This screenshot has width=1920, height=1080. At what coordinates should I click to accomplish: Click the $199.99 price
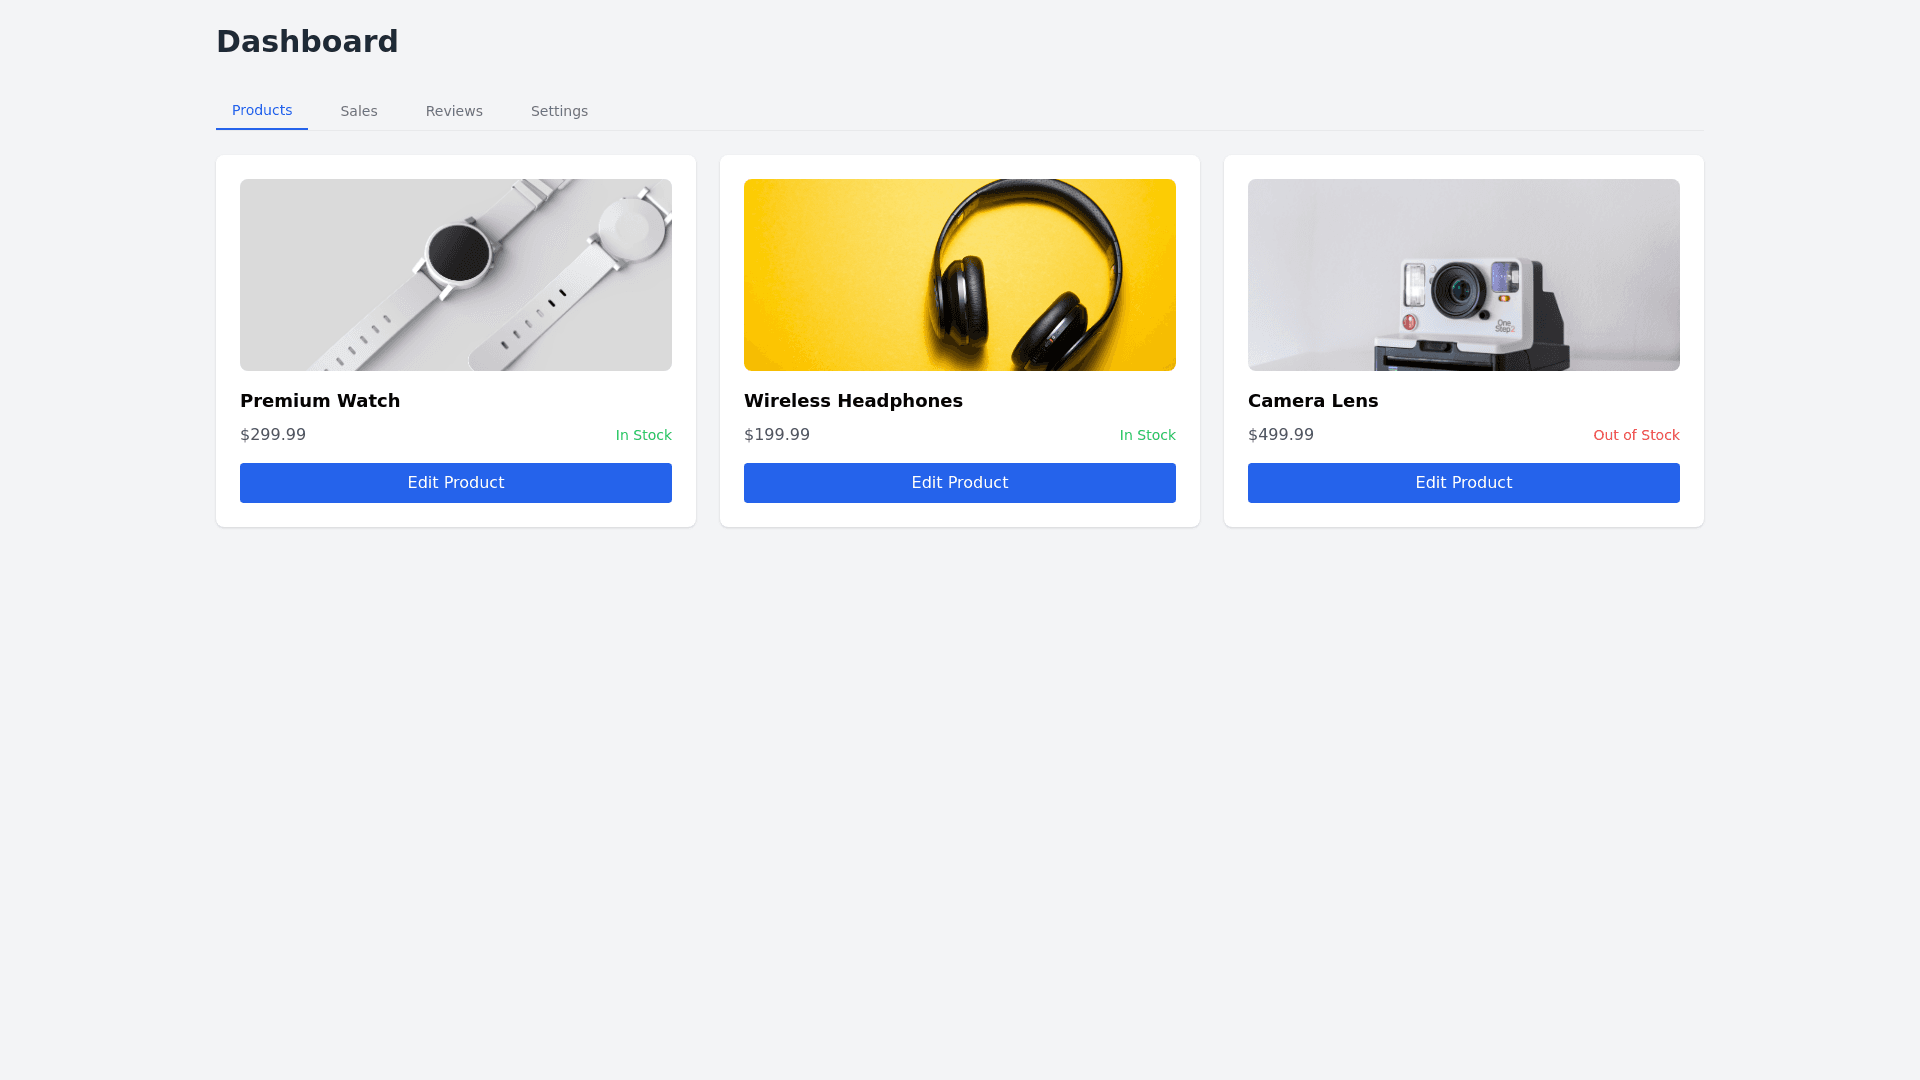point(777,435)
